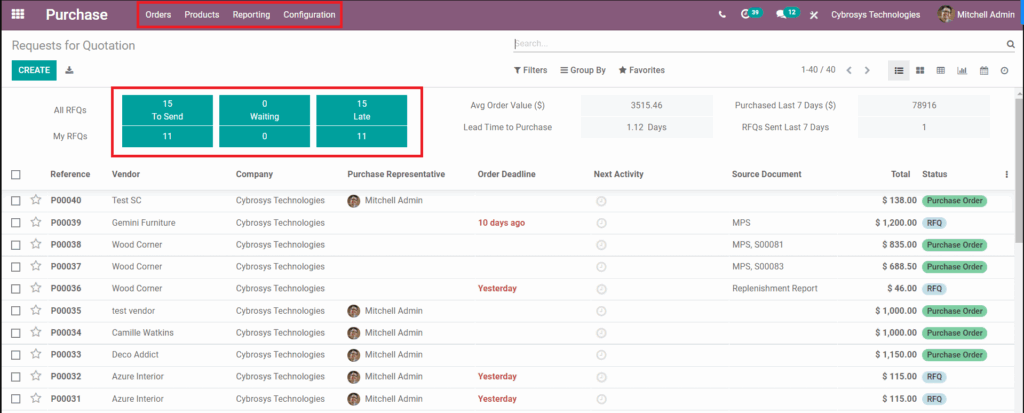Click next activity clock for P00031
The image size is (1024, 413).
[x=601, y=399]
